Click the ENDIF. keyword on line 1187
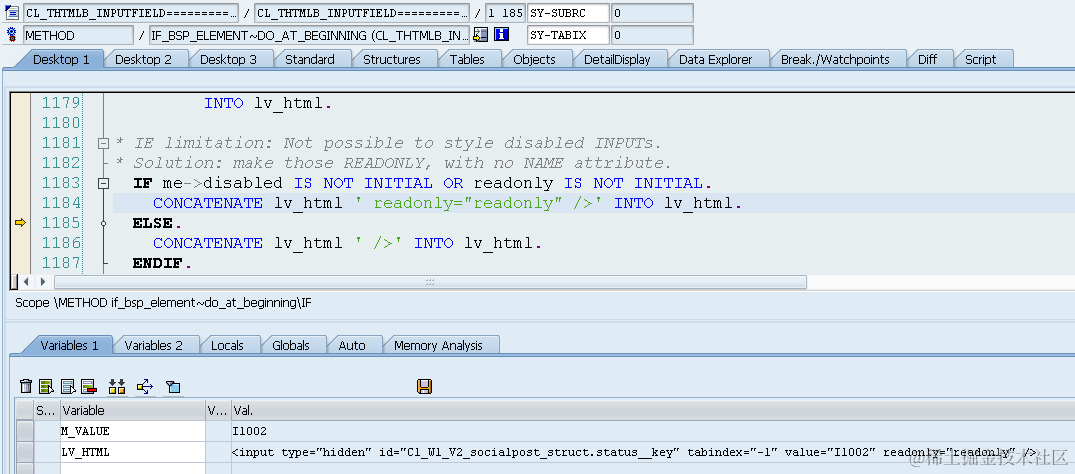 [162, 263]
